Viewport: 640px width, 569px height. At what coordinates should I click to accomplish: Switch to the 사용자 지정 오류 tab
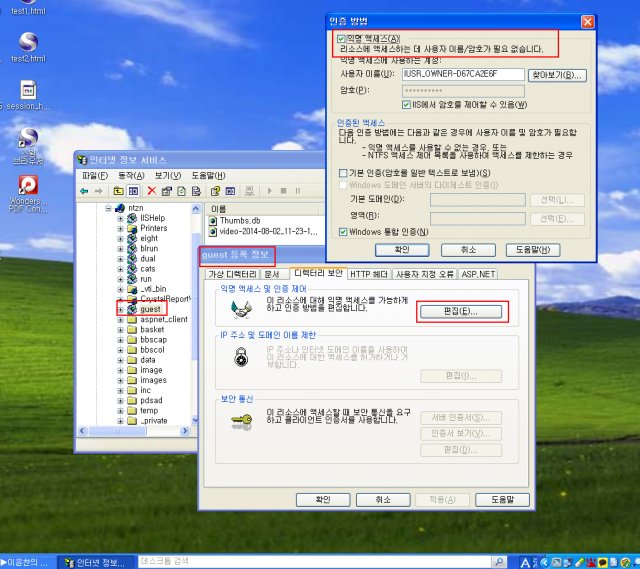click(424, 274)
